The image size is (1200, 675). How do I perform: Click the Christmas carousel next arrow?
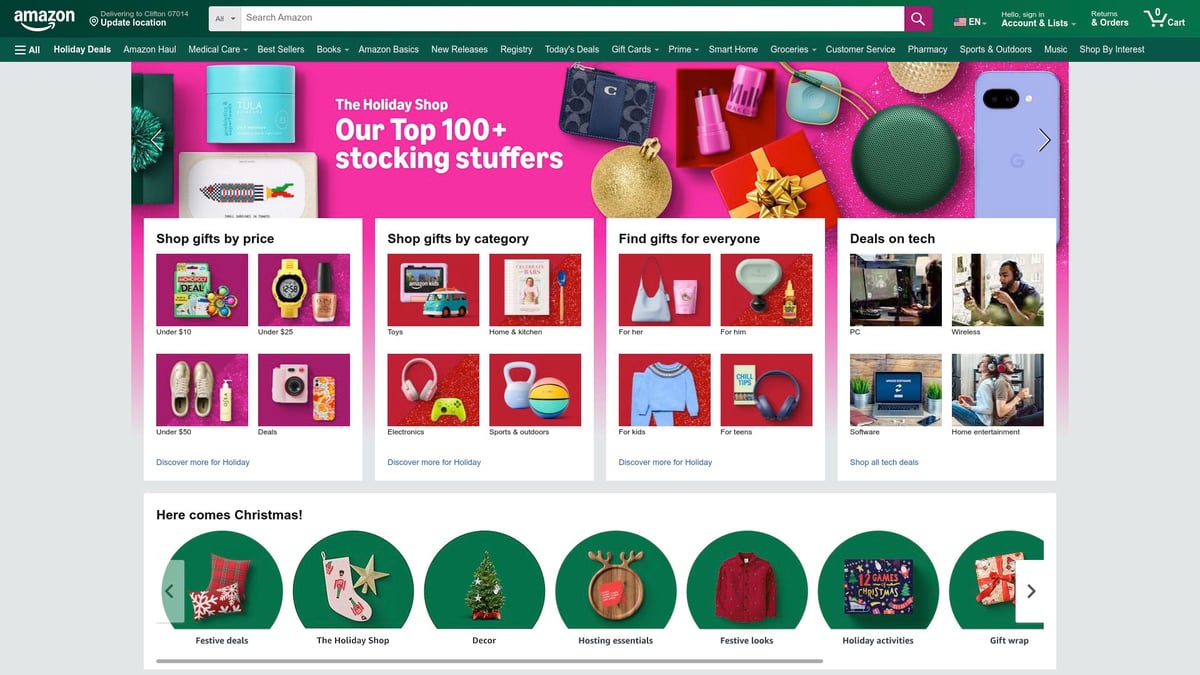click(x=1031, y=591)
